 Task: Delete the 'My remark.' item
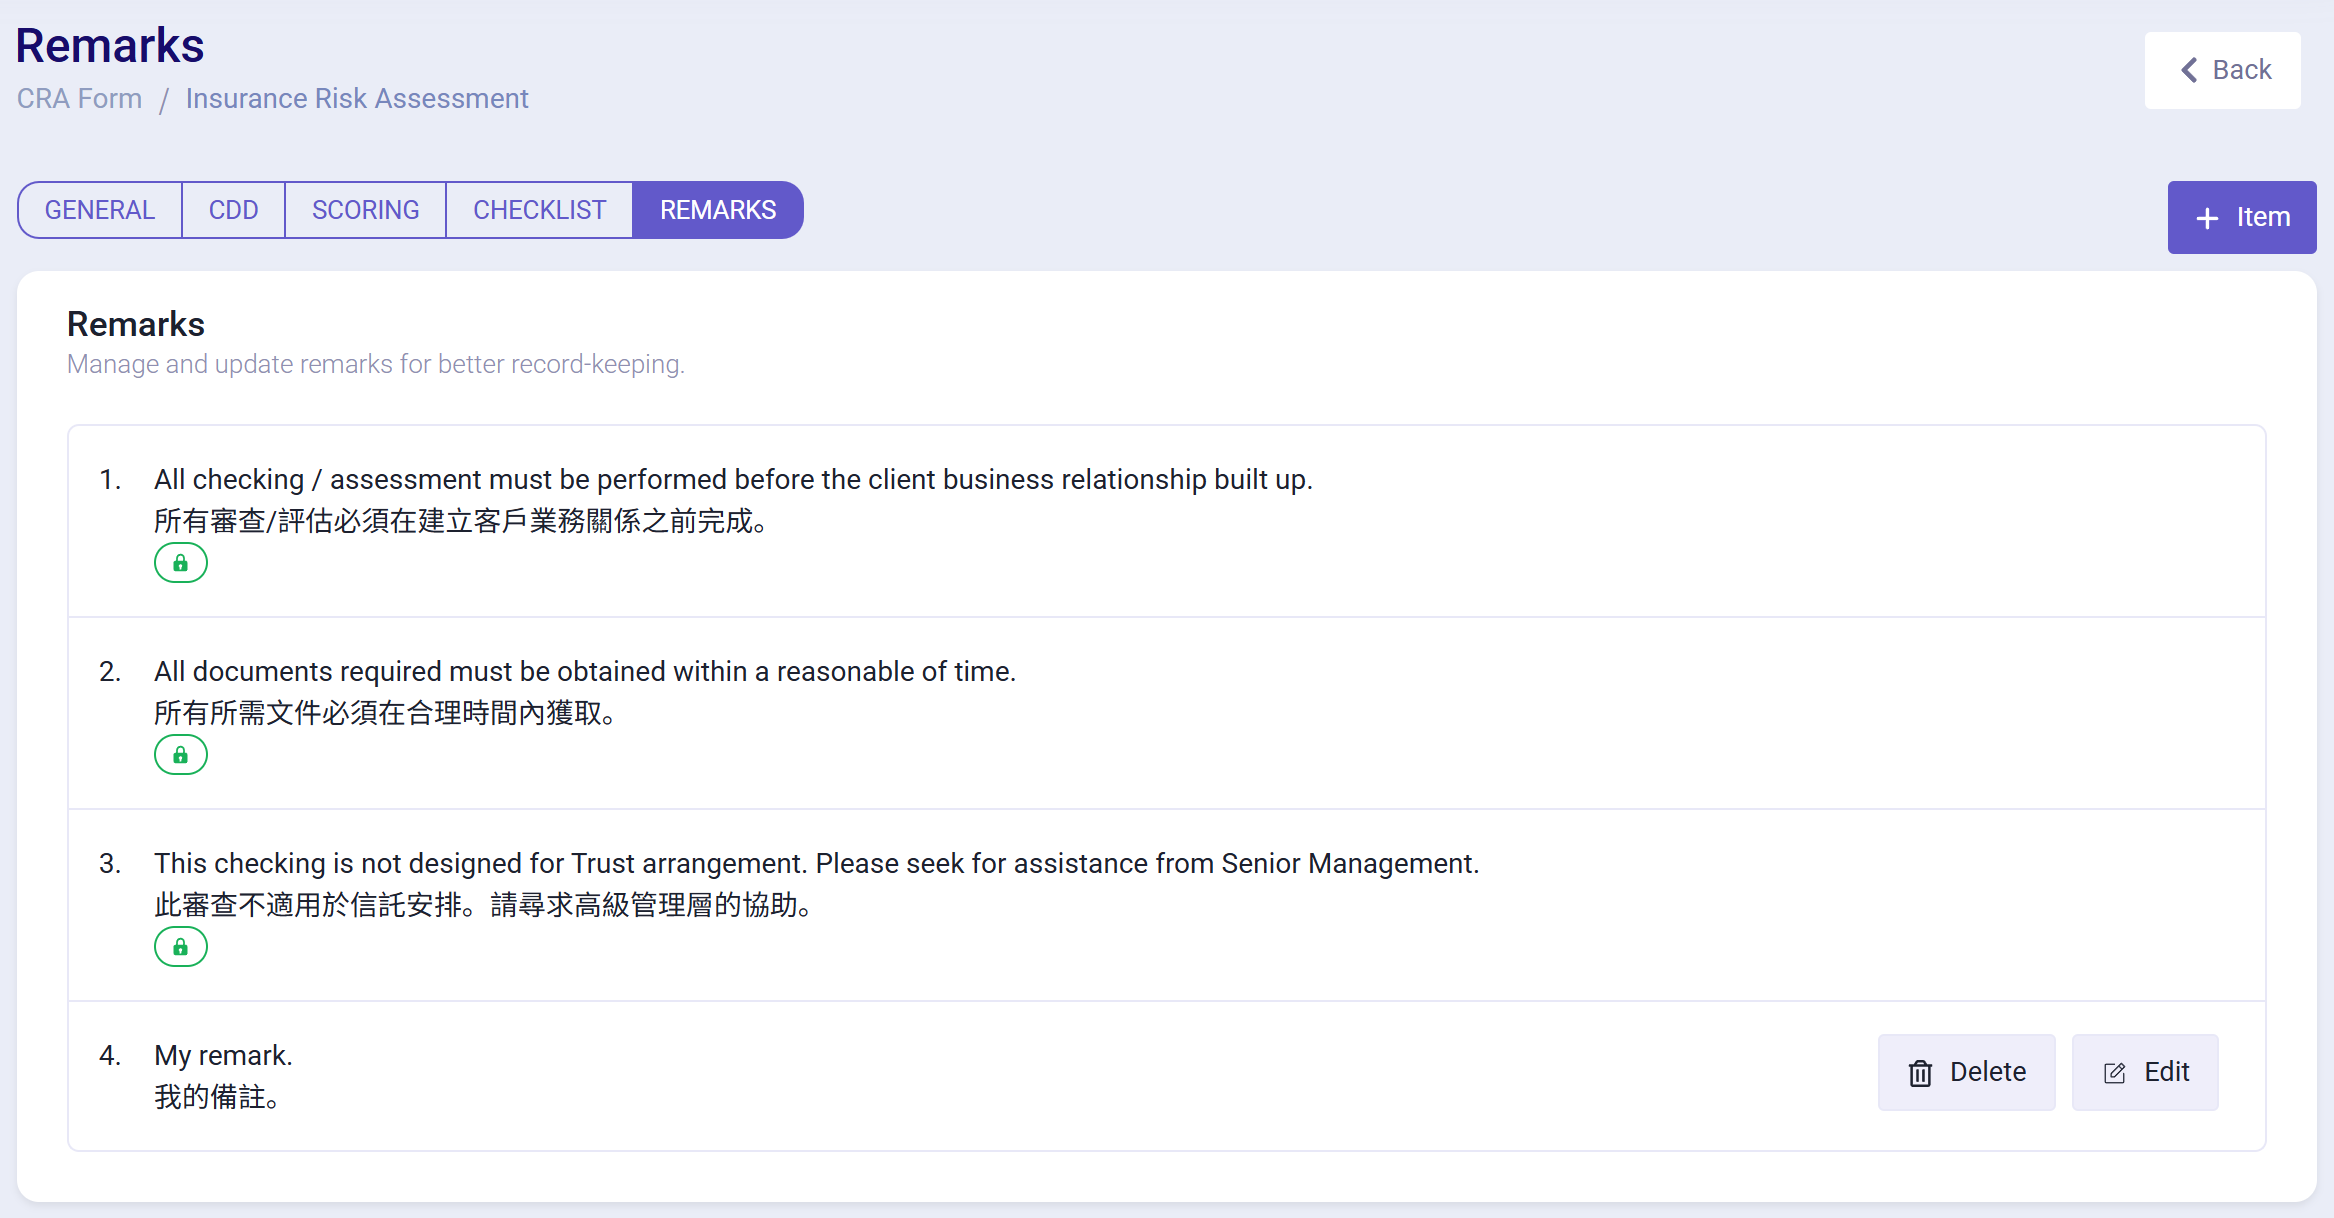click(x=1966, y=1072)
